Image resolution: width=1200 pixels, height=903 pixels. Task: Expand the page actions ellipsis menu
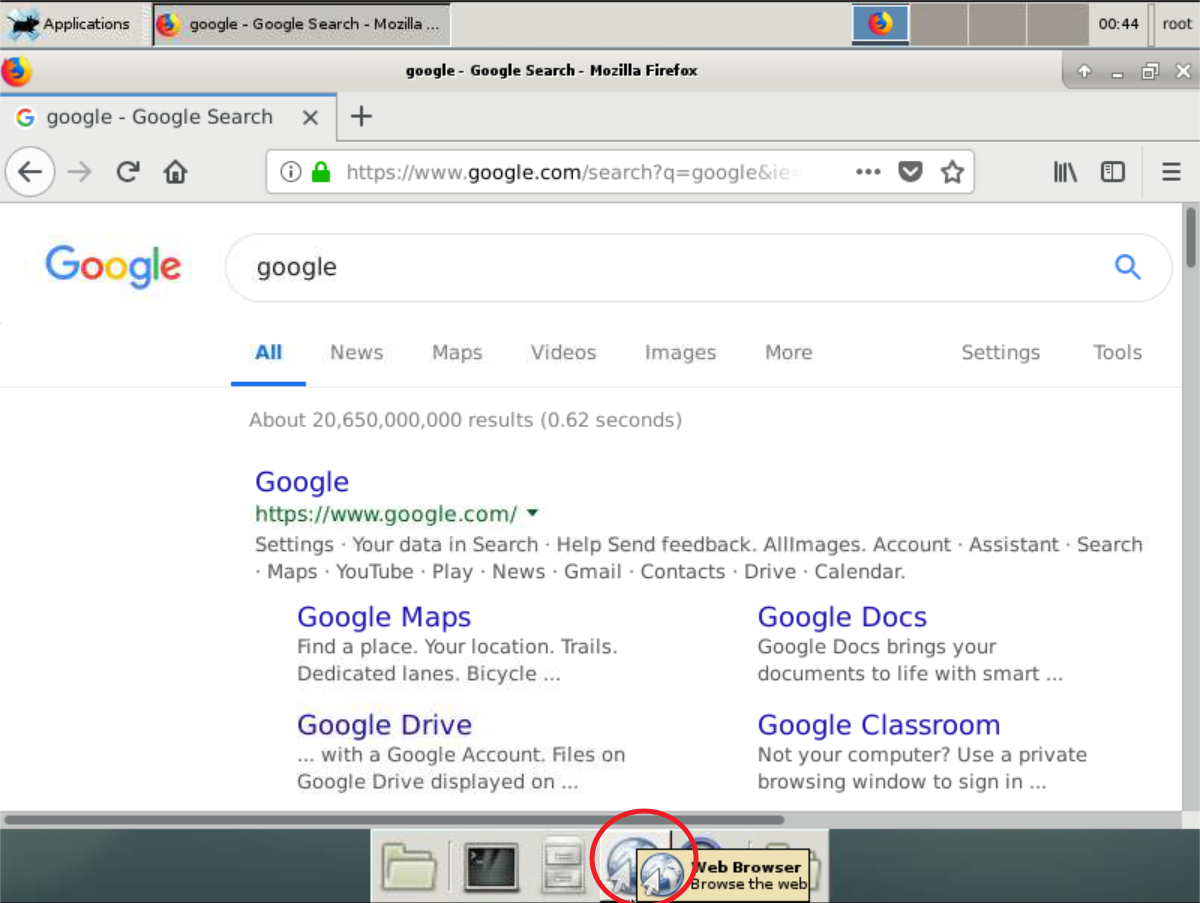point(868,172)
